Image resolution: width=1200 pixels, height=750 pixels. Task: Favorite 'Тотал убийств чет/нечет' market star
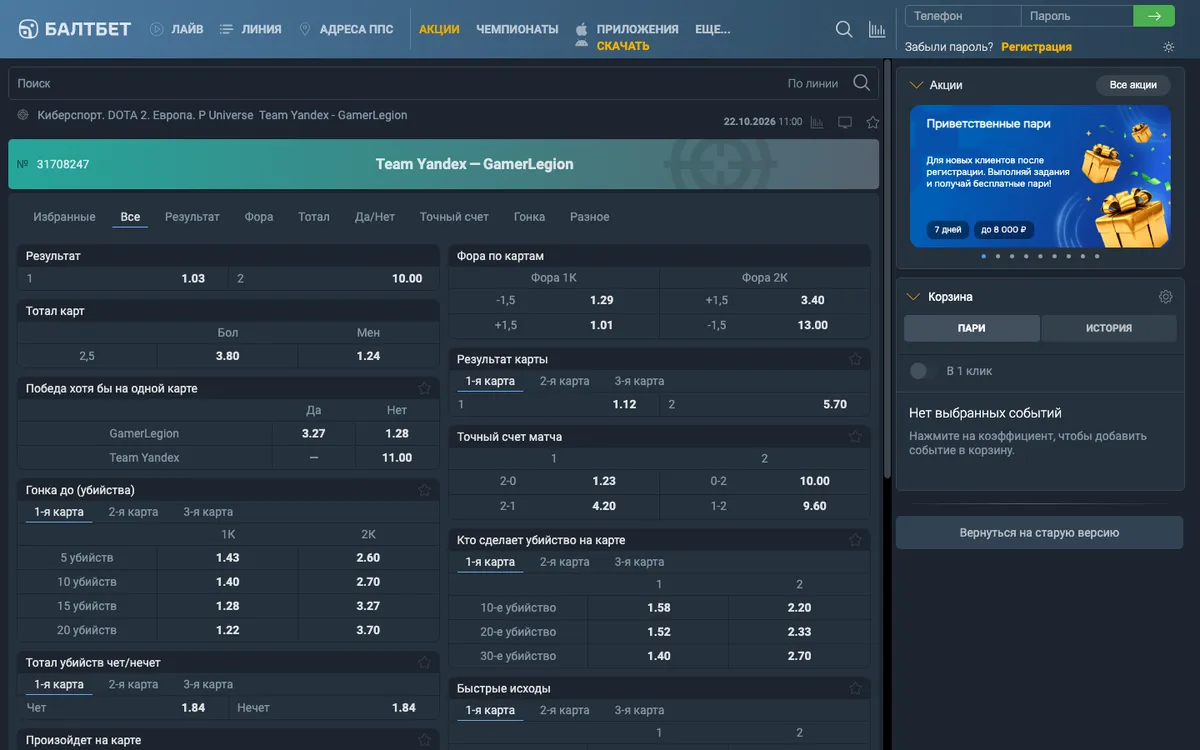click(424, 662)
